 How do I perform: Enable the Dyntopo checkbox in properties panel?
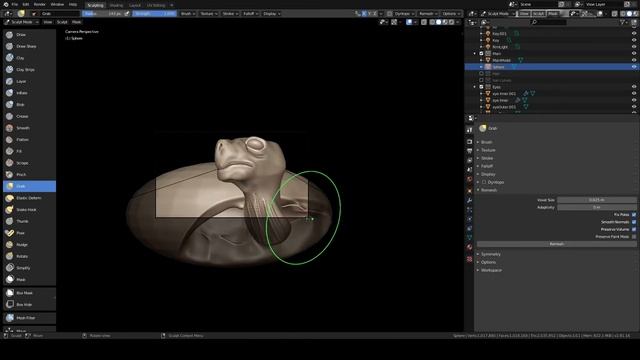click(484, 182)
